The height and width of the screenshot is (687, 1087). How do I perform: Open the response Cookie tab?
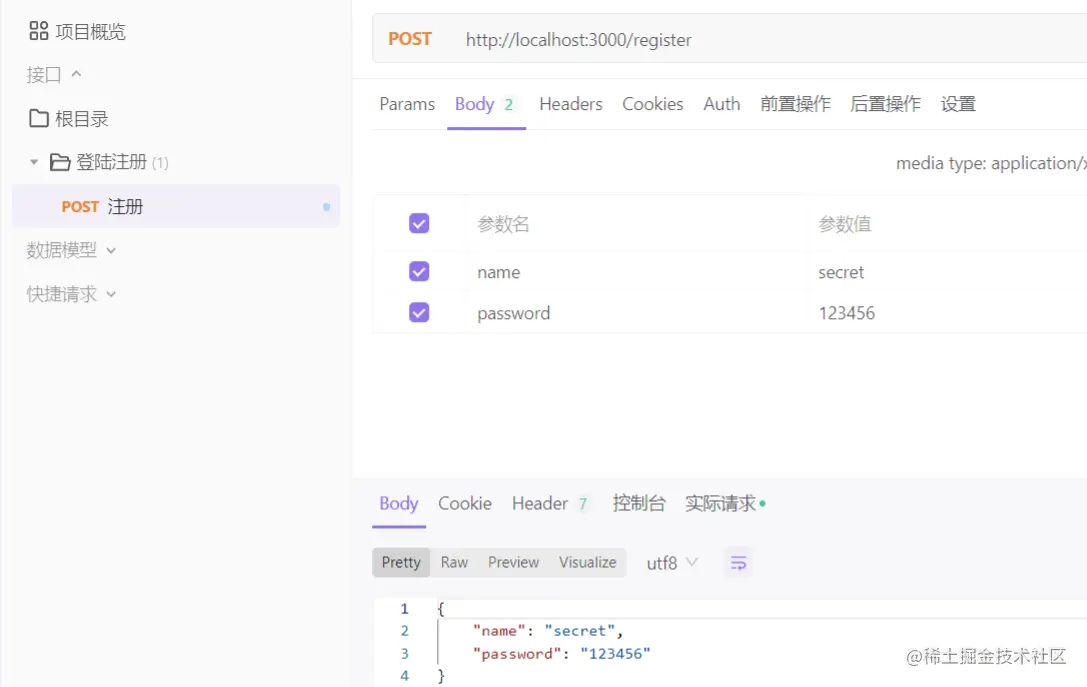coord(464,503)
